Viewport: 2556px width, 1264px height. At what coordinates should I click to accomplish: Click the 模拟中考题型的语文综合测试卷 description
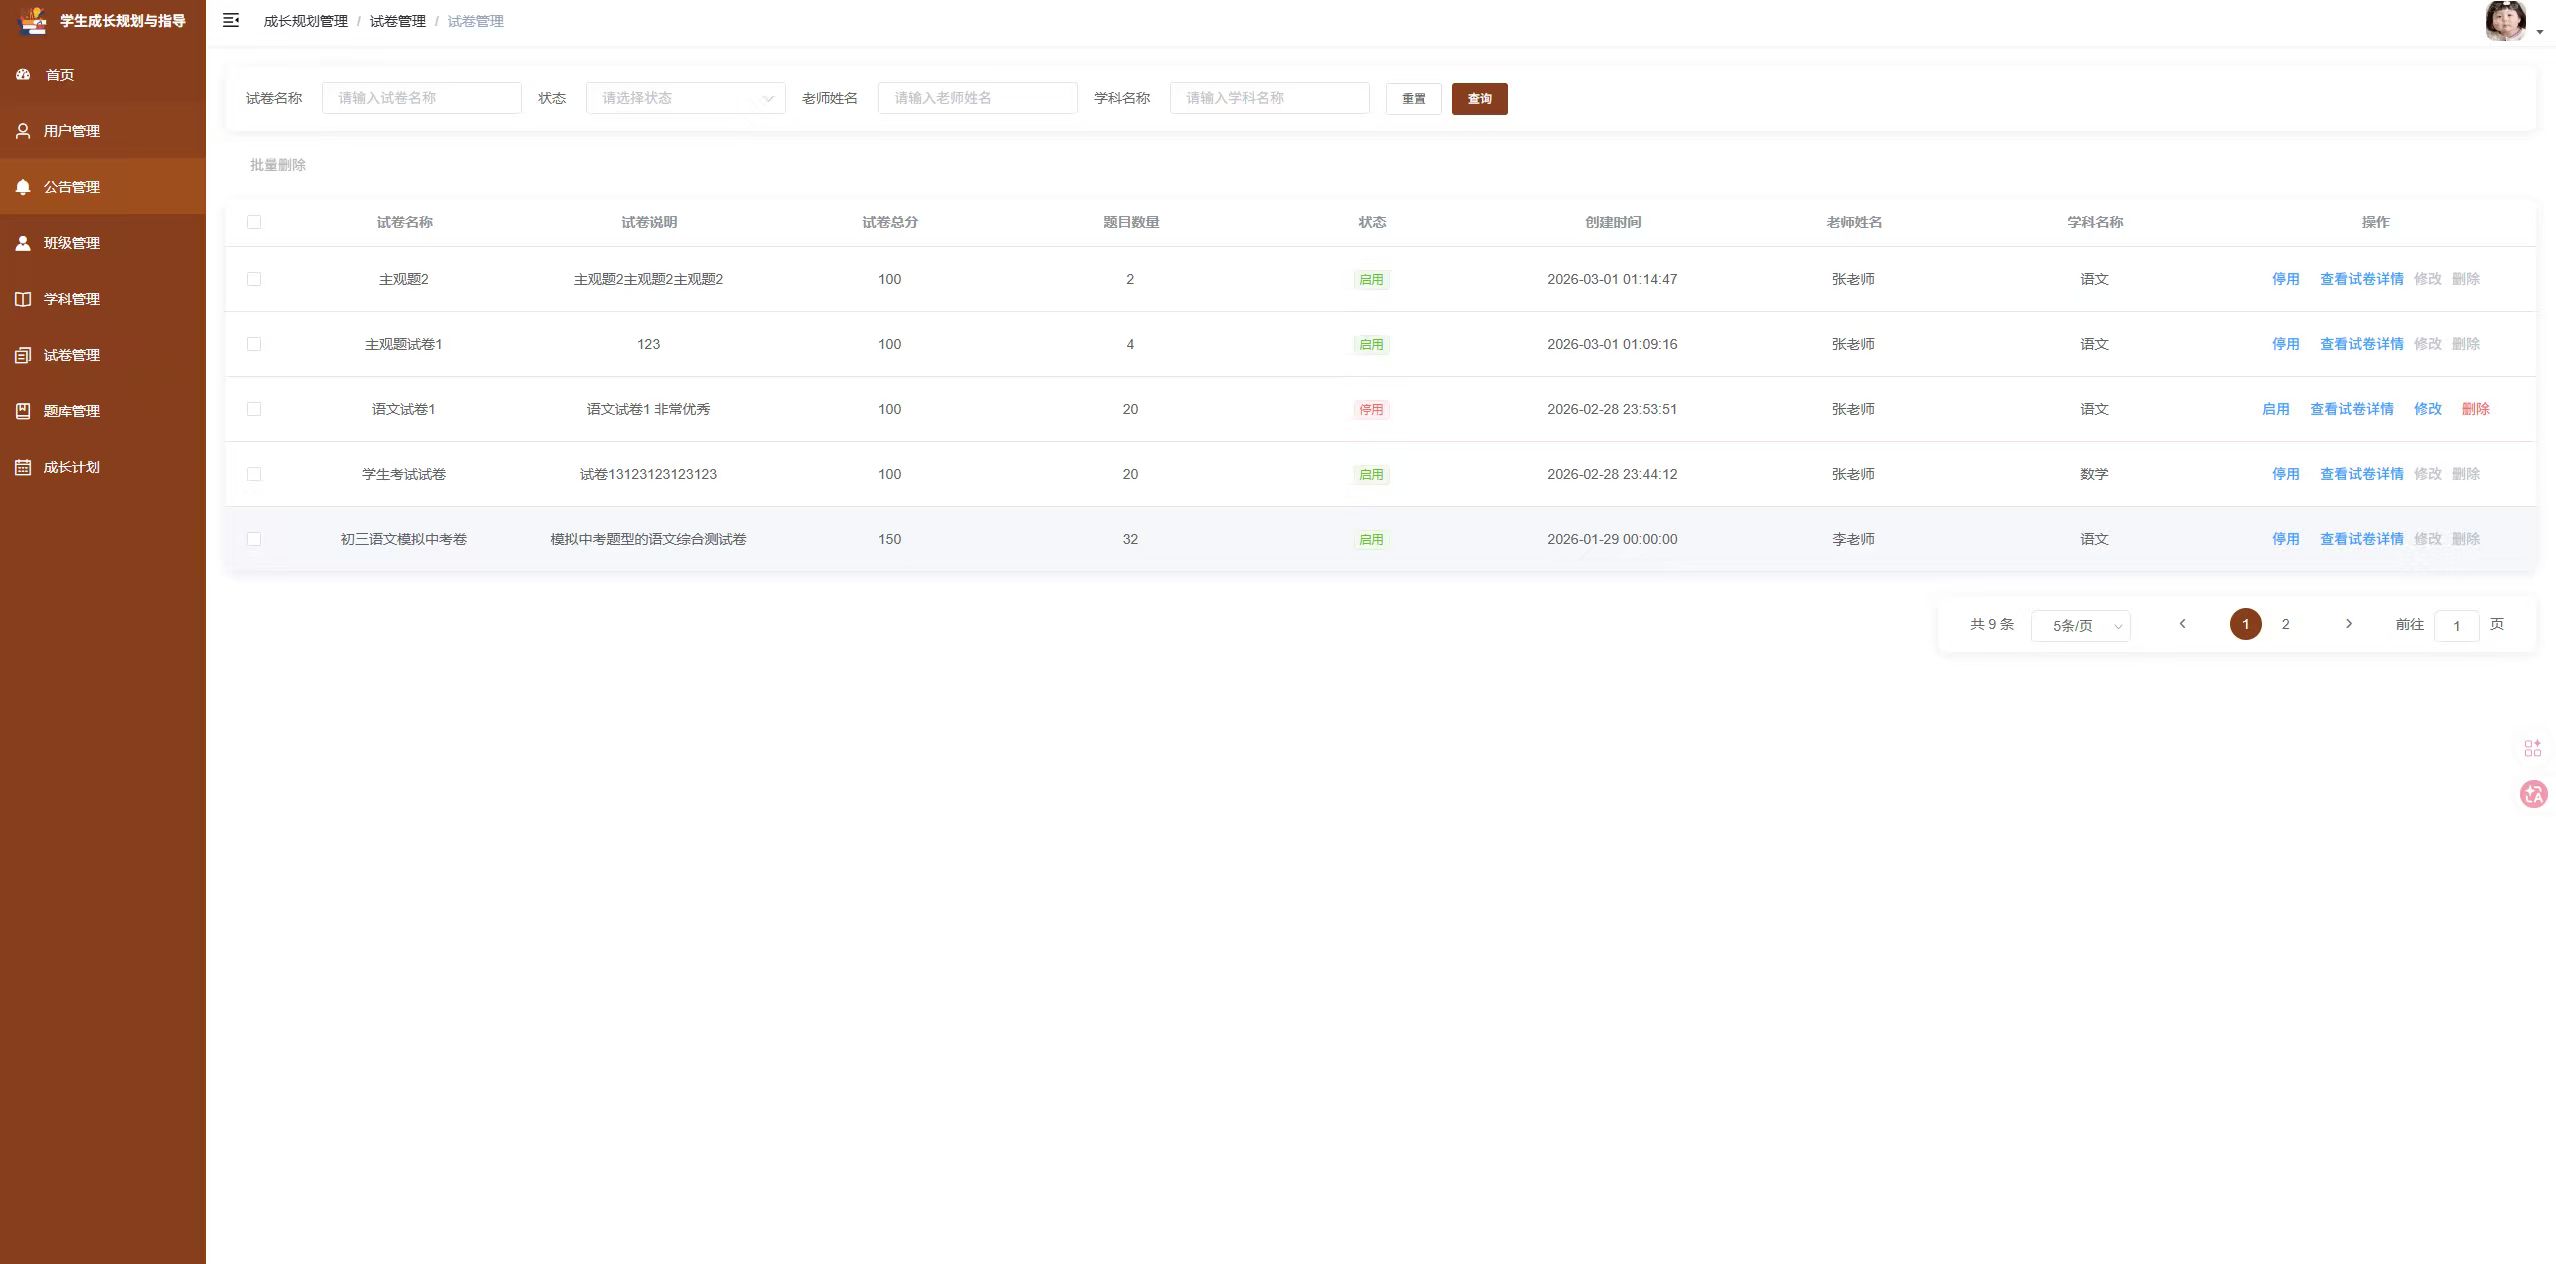648,539
